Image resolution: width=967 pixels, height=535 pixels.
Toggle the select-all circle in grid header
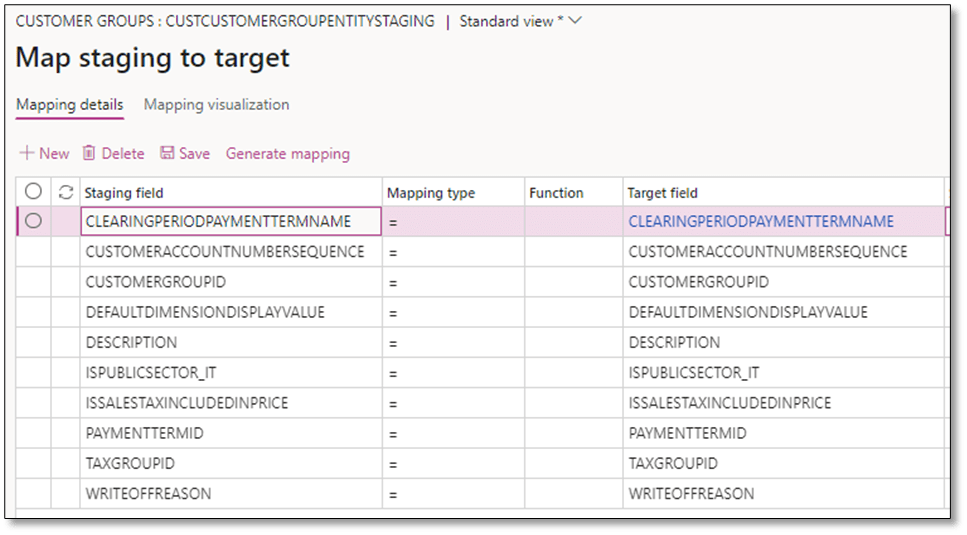click(33, 192)
